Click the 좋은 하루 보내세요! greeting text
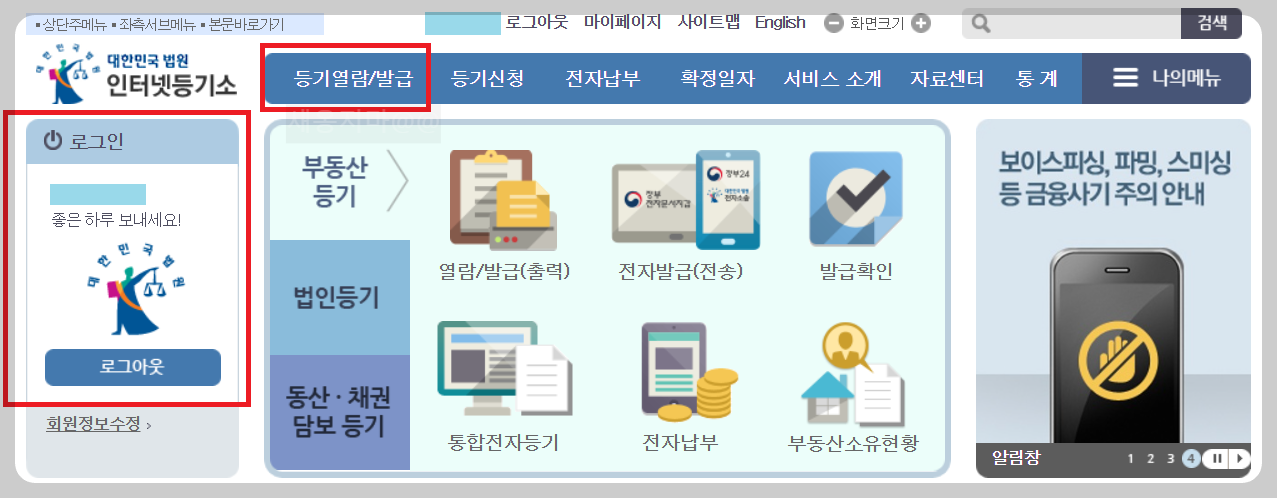 [x=116, y=218]
